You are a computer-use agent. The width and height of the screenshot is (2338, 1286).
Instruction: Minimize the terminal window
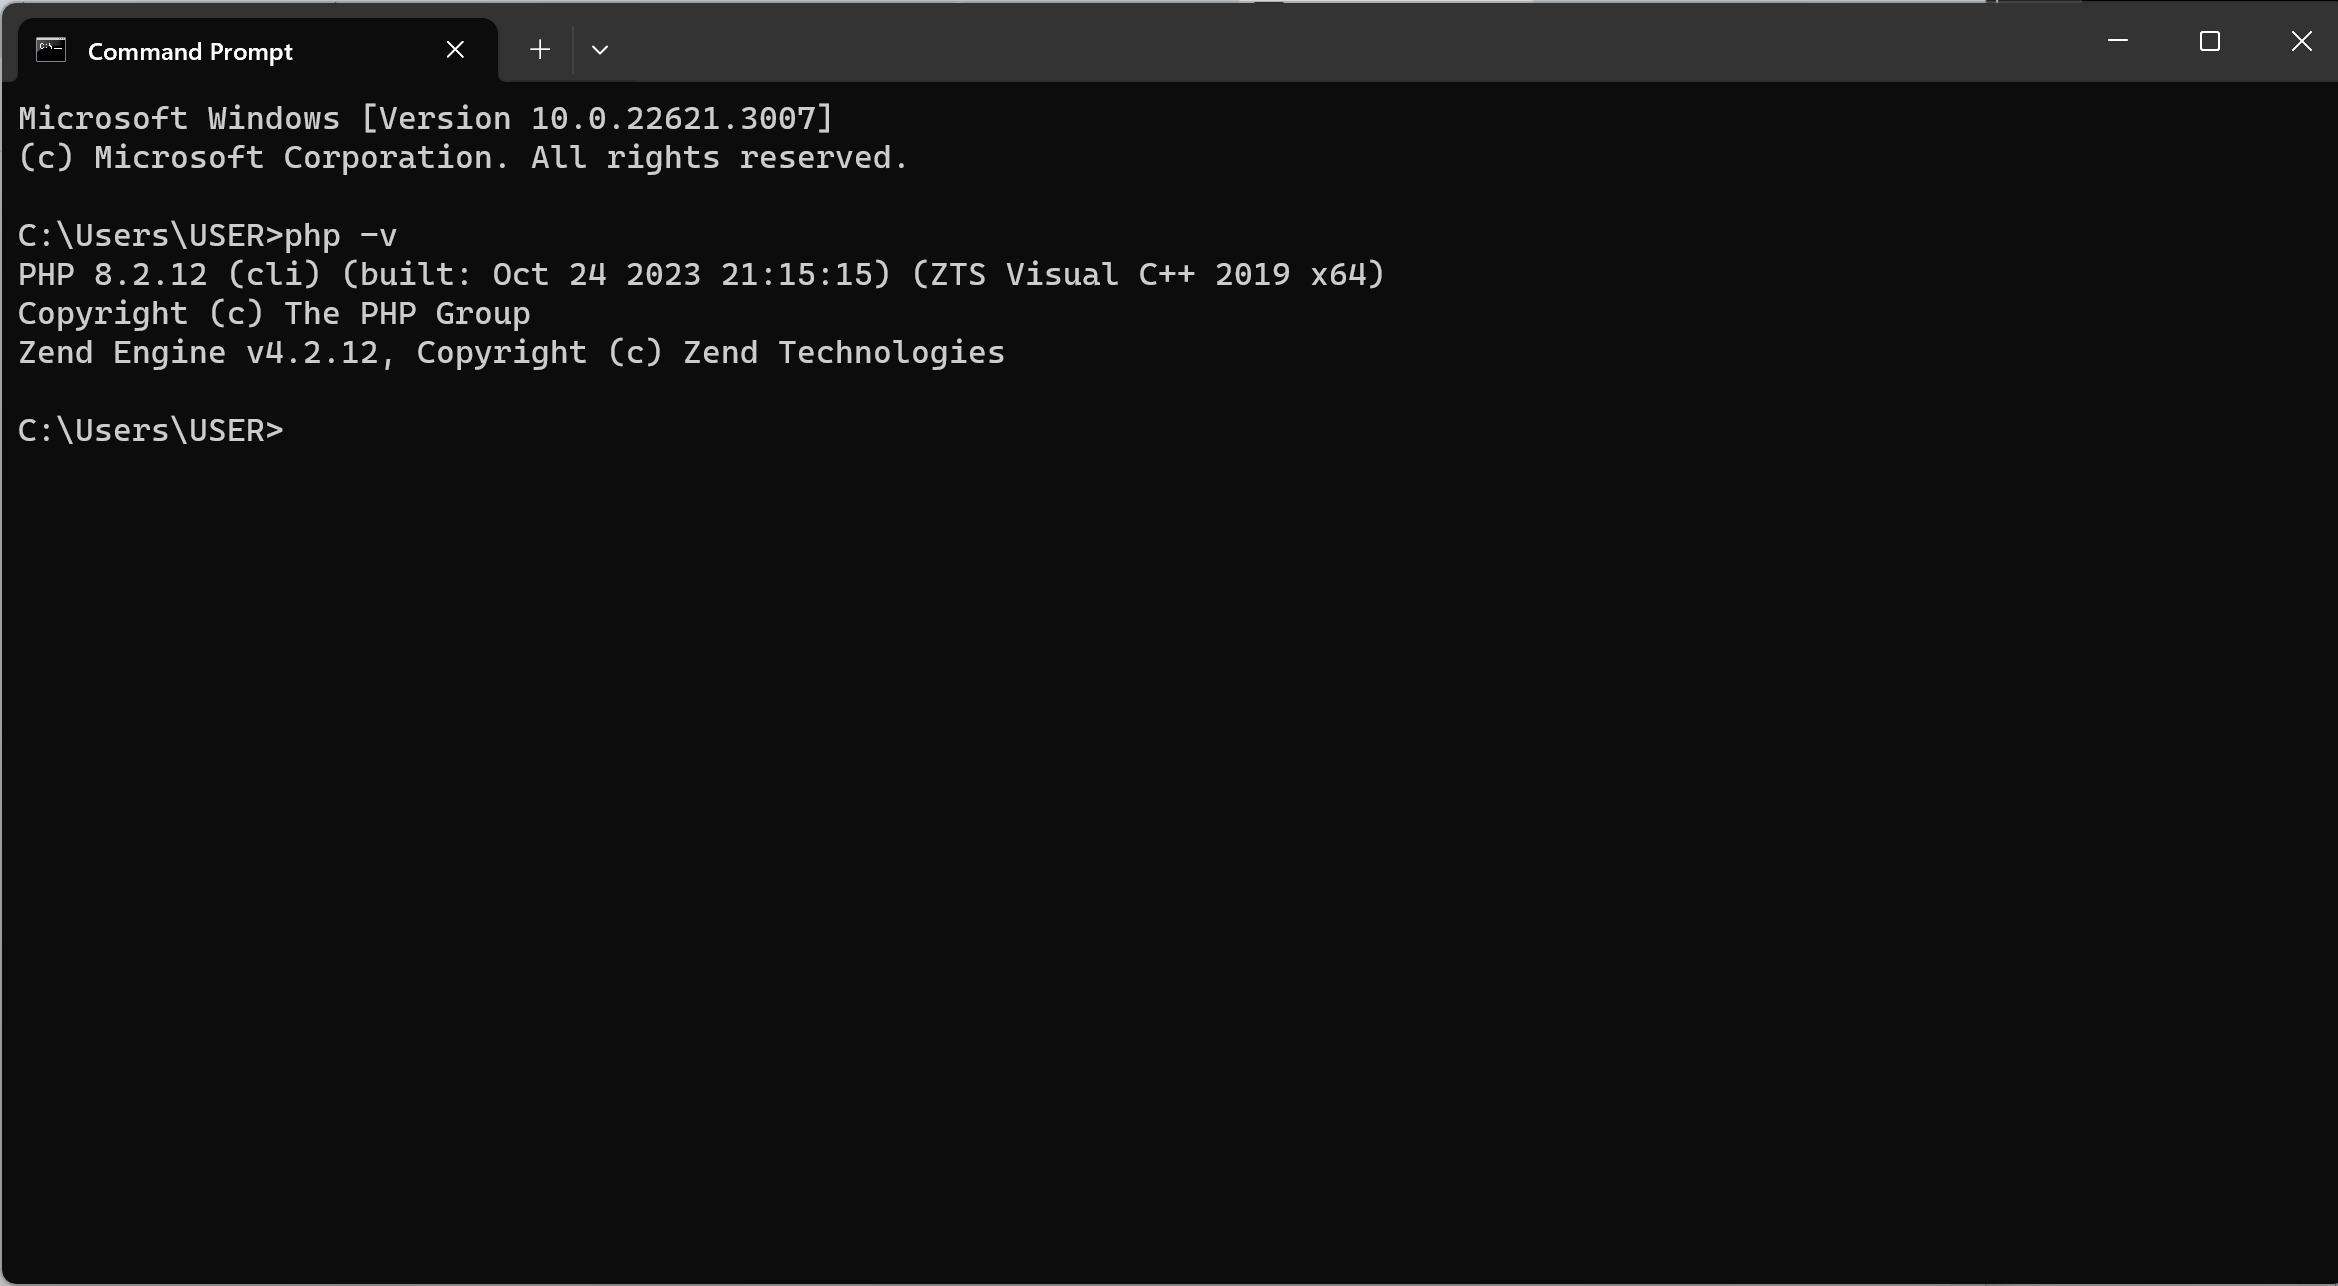2117,41
